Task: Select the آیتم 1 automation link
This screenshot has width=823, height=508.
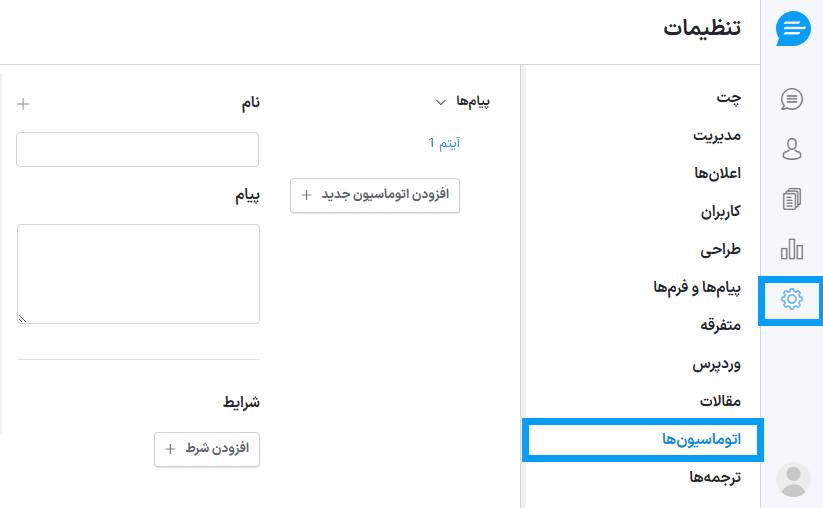Action: (444, 143)
